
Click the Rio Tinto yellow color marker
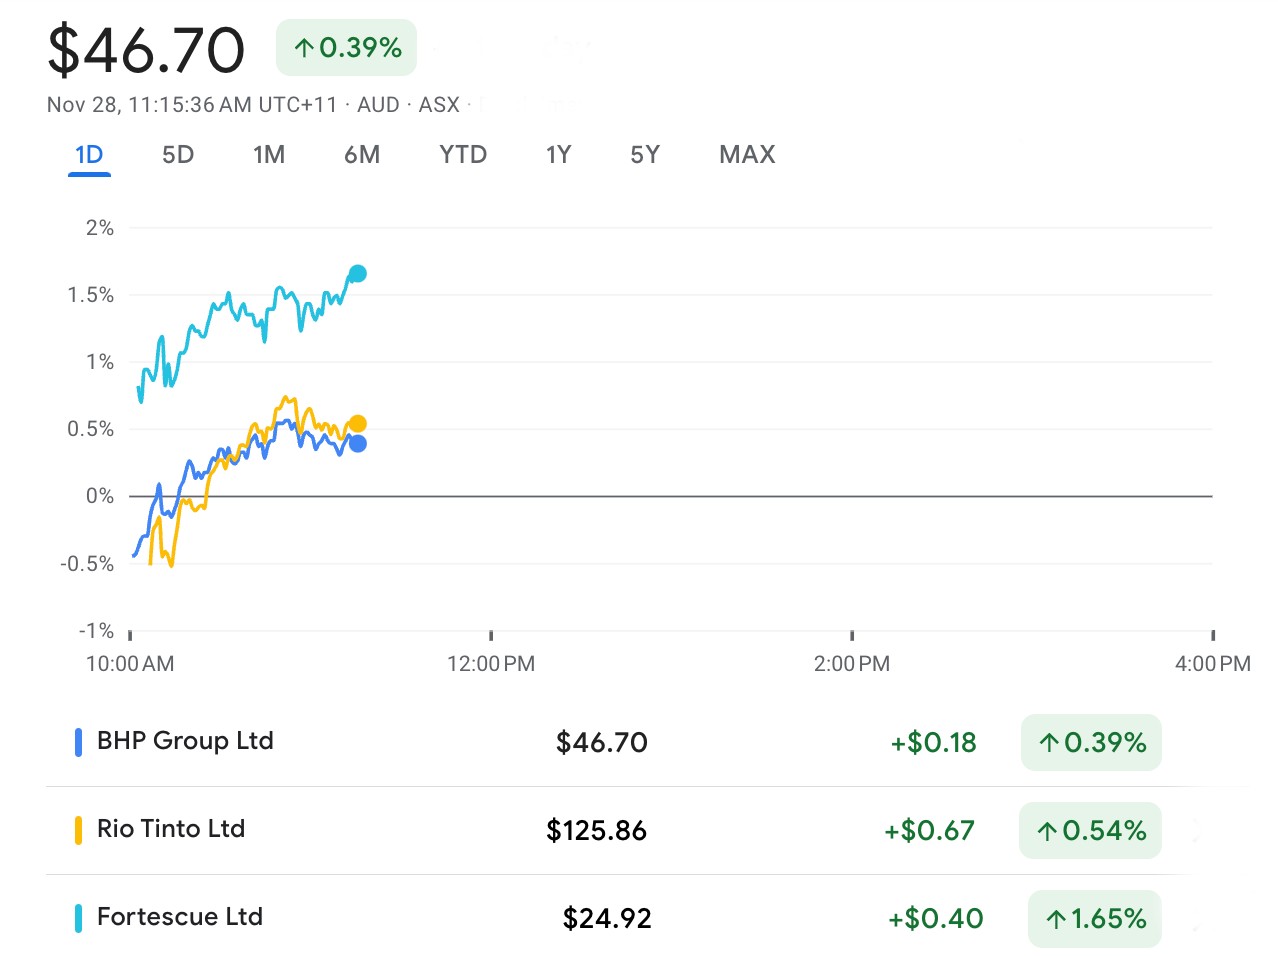(x=78, y=830)
